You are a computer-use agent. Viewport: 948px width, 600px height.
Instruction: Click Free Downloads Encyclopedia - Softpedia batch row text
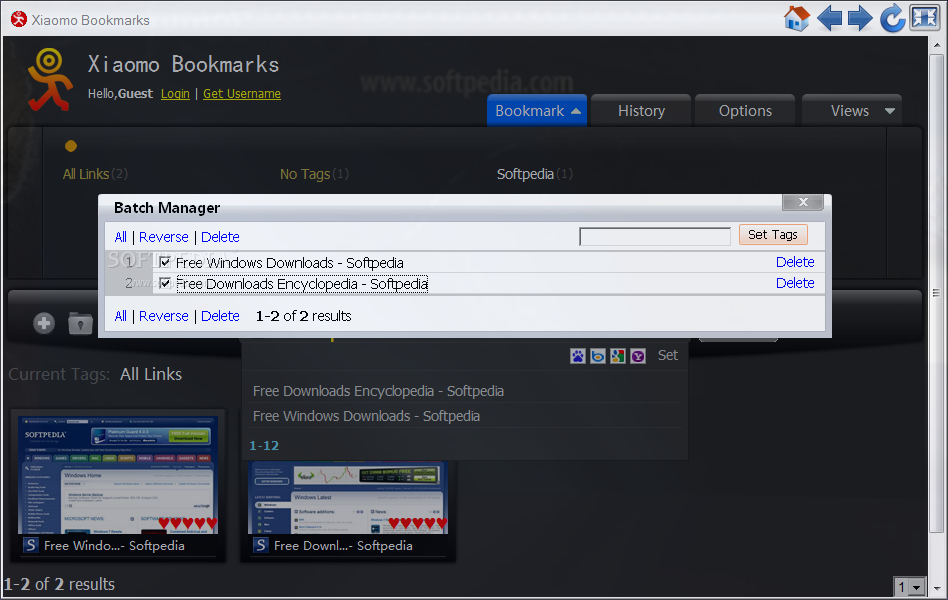(x=302, y=284)
